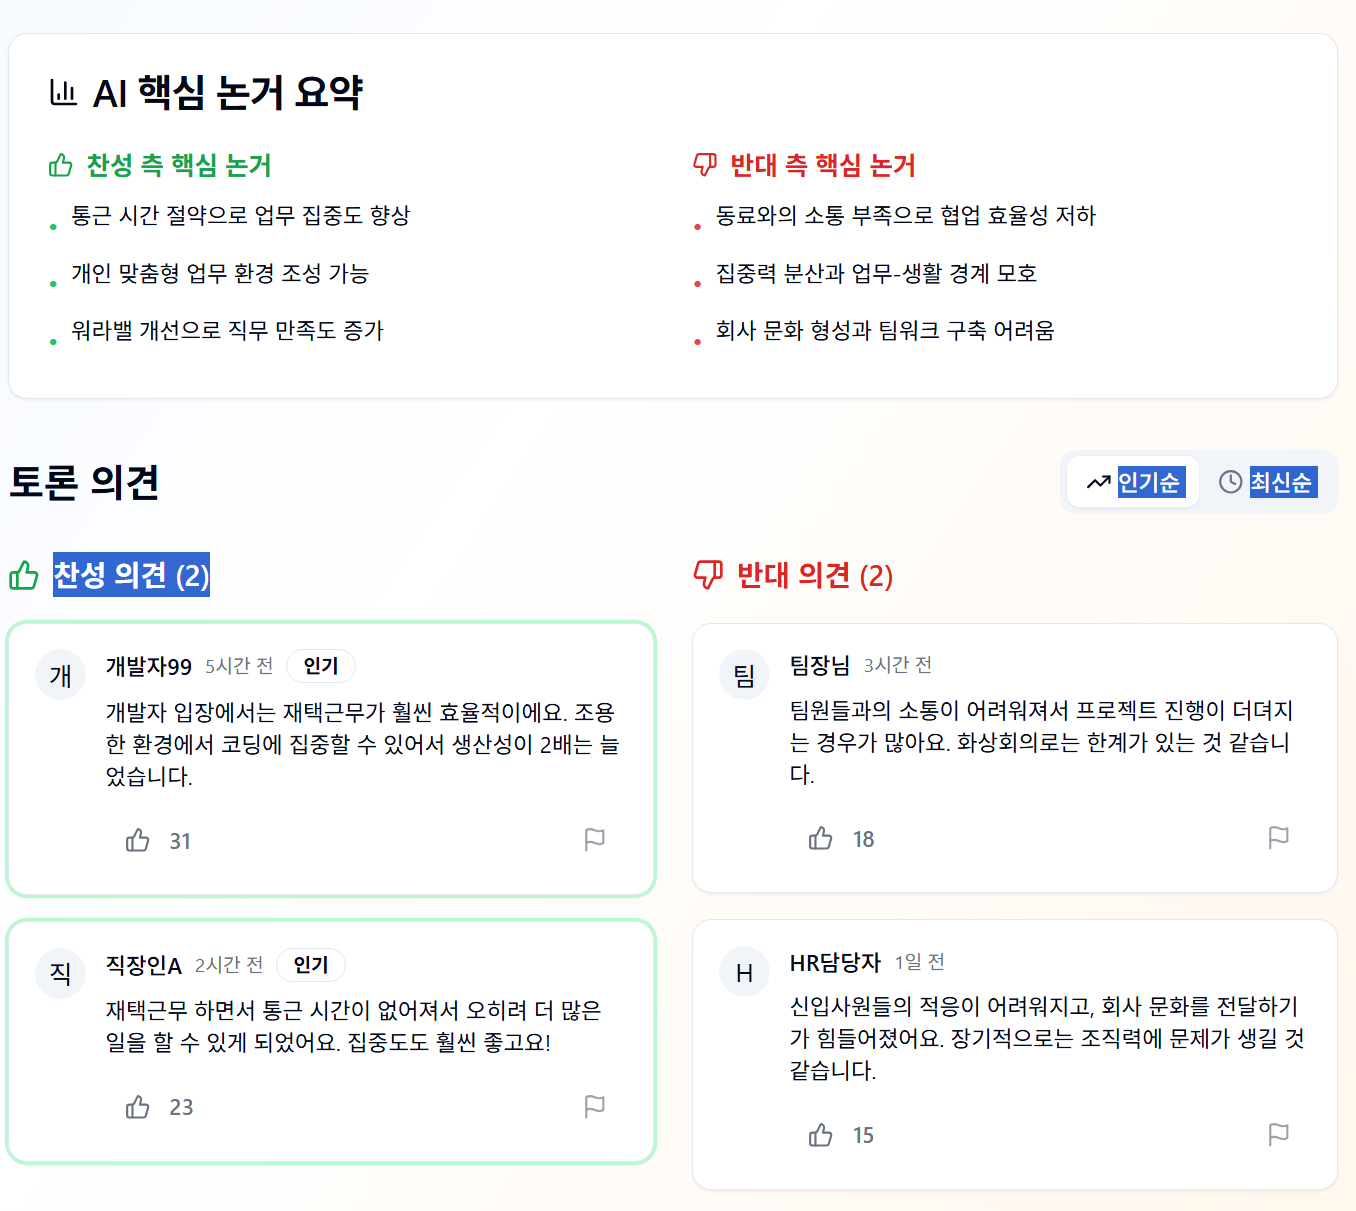Click the 찬성 측 핵심 논거 heading
This screenshot has height=1211, width=1356.
point(179,165)
